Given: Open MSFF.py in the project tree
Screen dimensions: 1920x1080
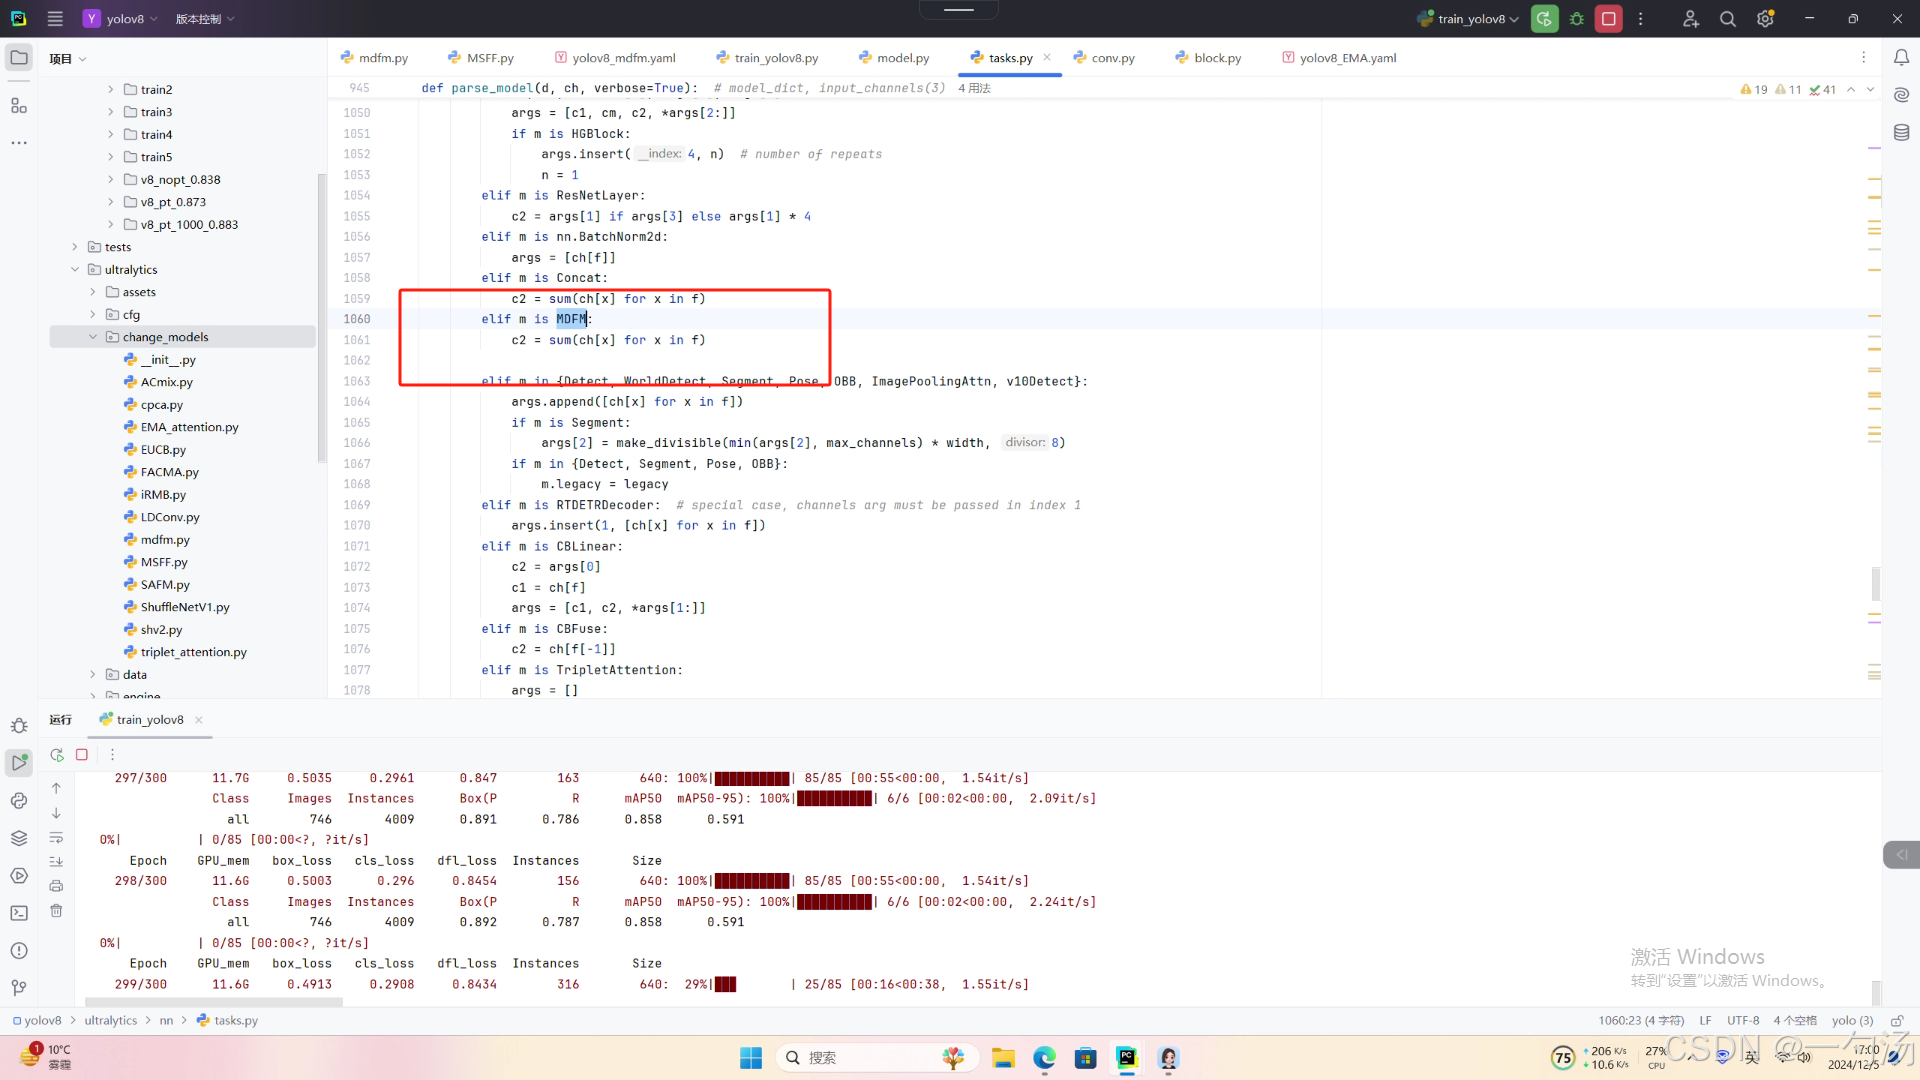Looking at the screenshot, I should (x=164, y=562).
